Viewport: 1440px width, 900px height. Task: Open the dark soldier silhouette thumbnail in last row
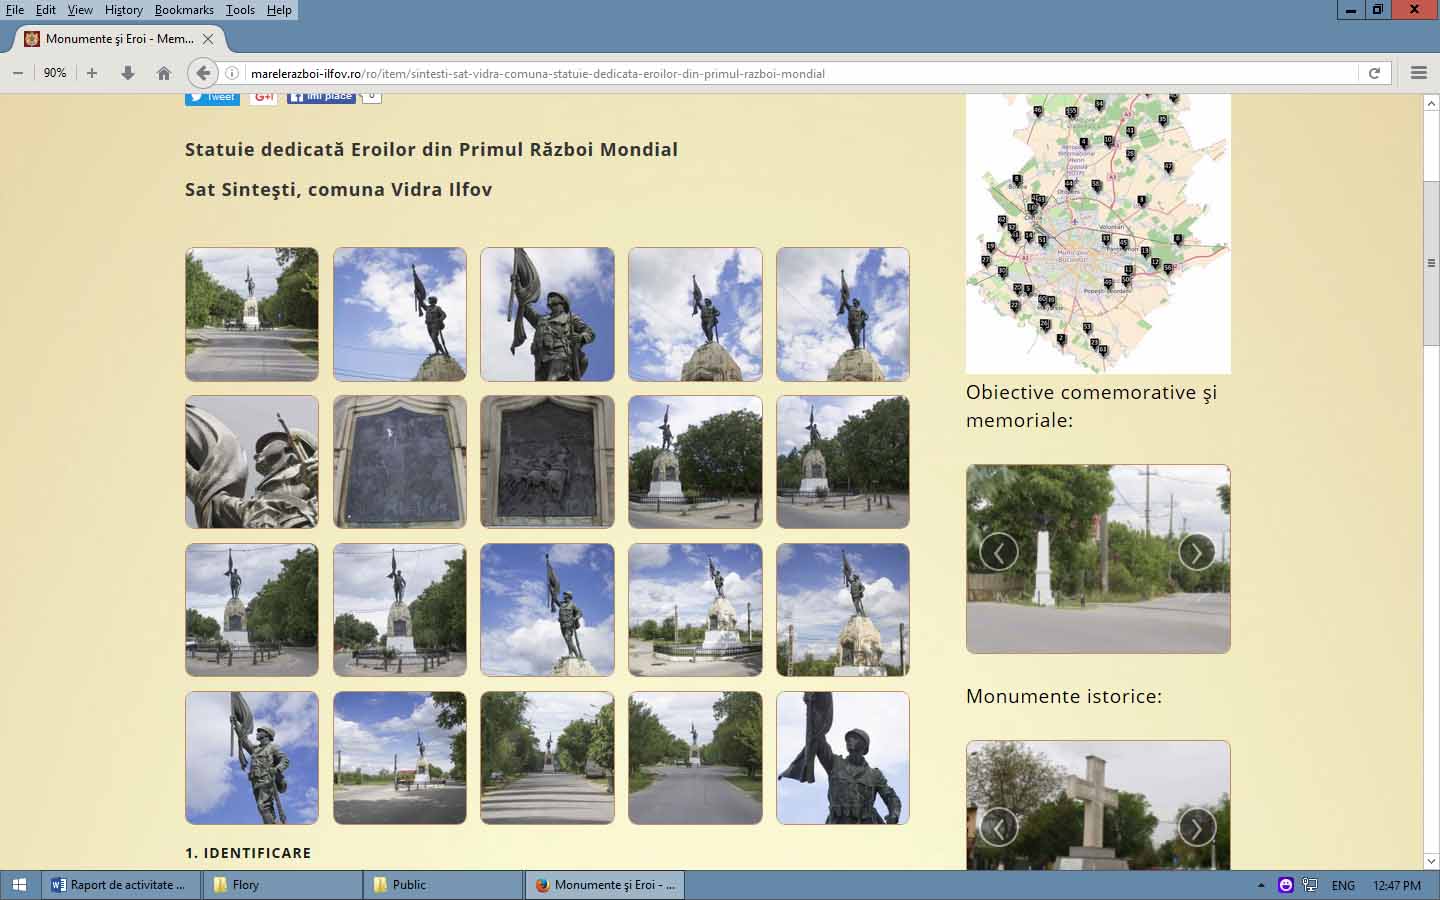843,758
